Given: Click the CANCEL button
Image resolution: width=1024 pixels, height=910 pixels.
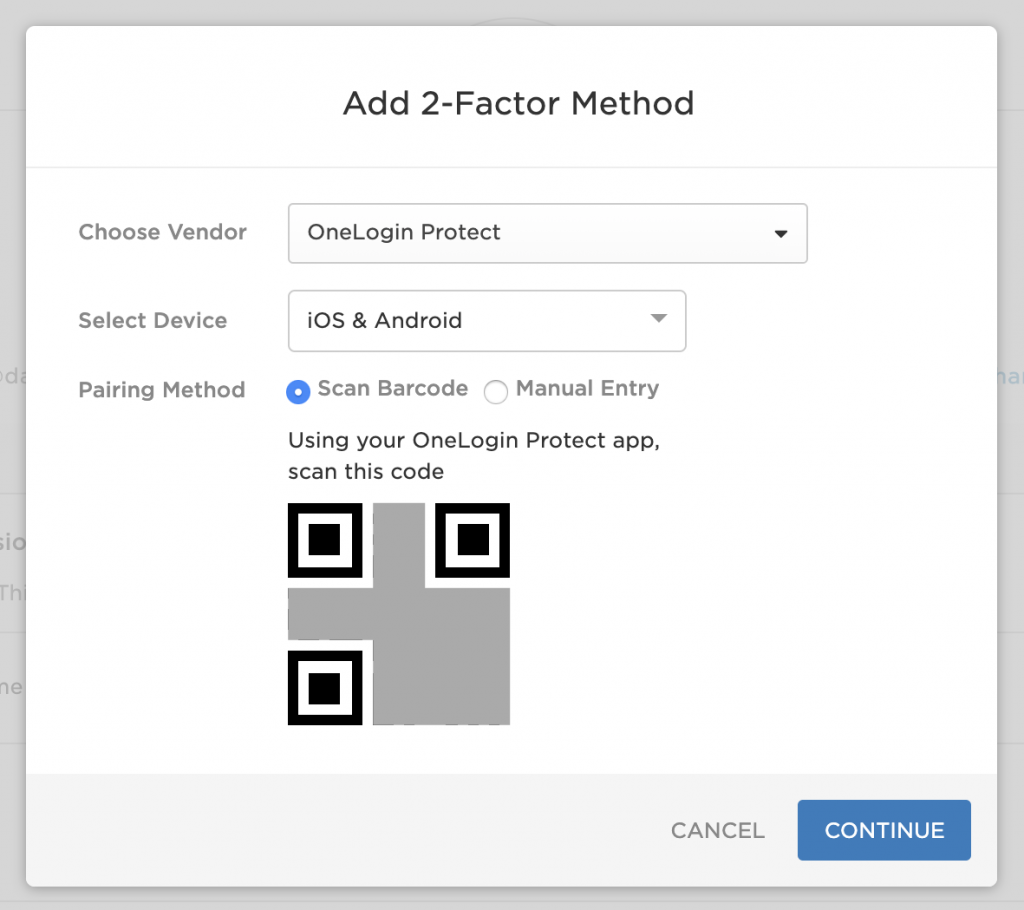Looking at the screenshot, I should pyautogui.click(x=717, y=830).
